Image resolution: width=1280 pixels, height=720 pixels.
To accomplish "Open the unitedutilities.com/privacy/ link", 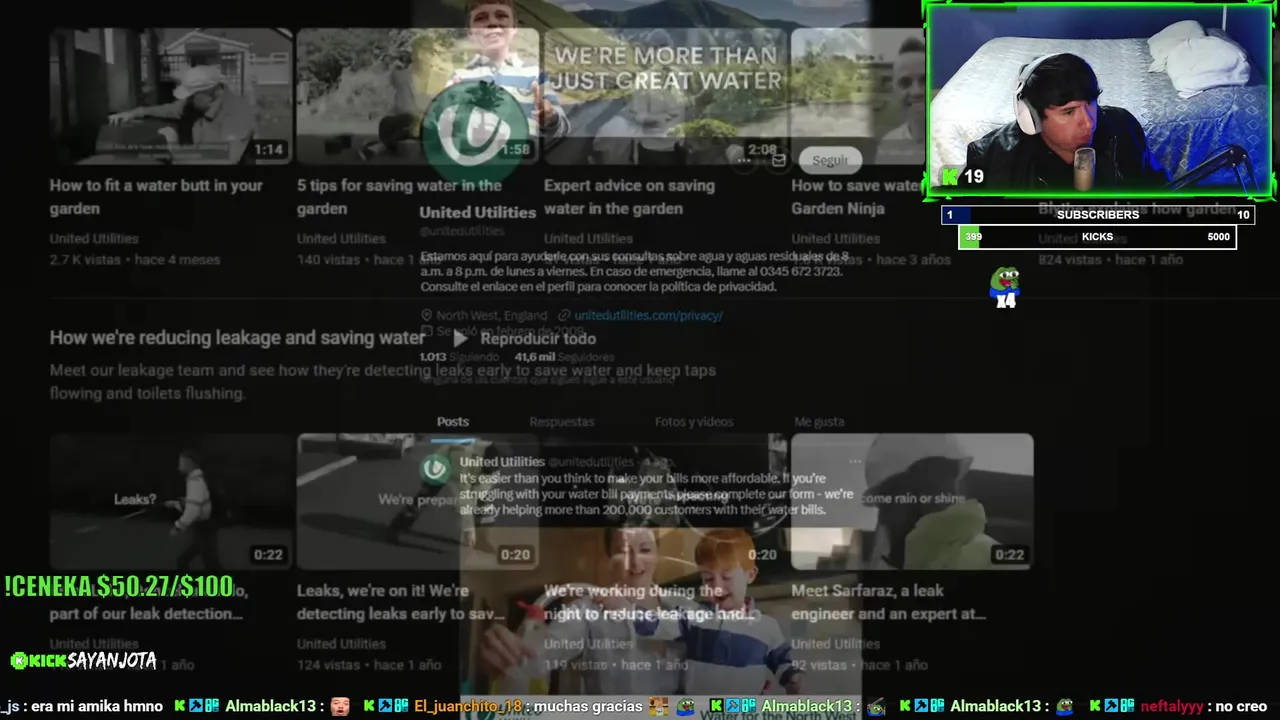I will [x=648, y=315].
